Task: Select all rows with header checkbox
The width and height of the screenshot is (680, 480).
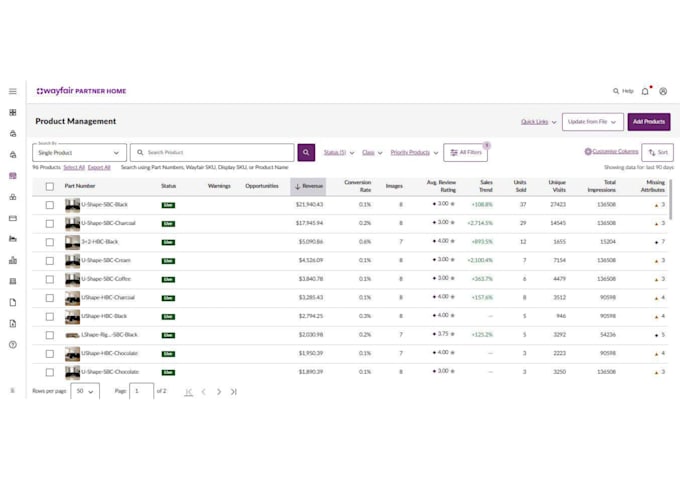Action: [x=50, y=186]
